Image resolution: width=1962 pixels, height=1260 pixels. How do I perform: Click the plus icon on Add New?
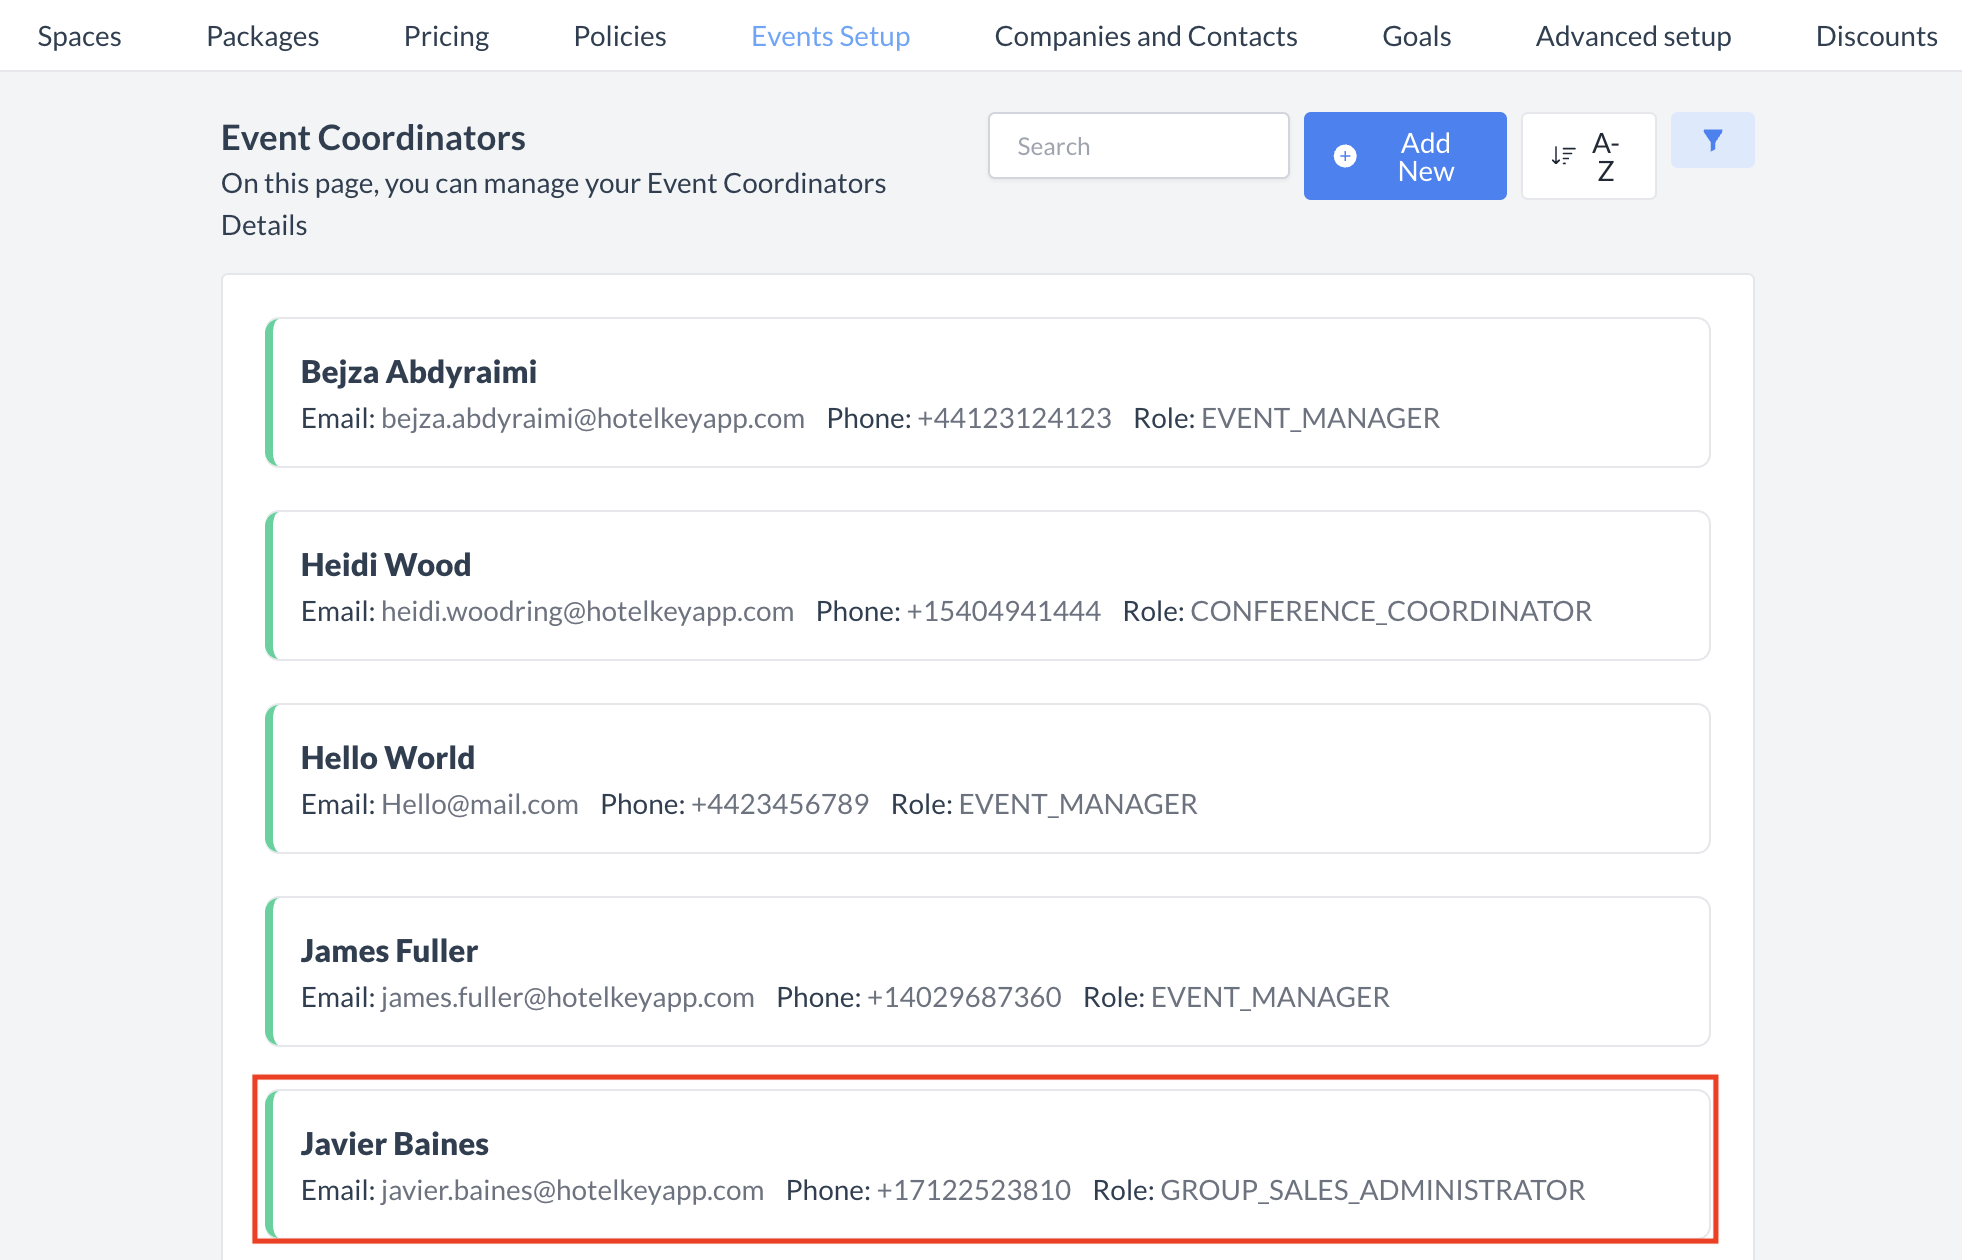pyautogui.click(x=1345, y=156)
